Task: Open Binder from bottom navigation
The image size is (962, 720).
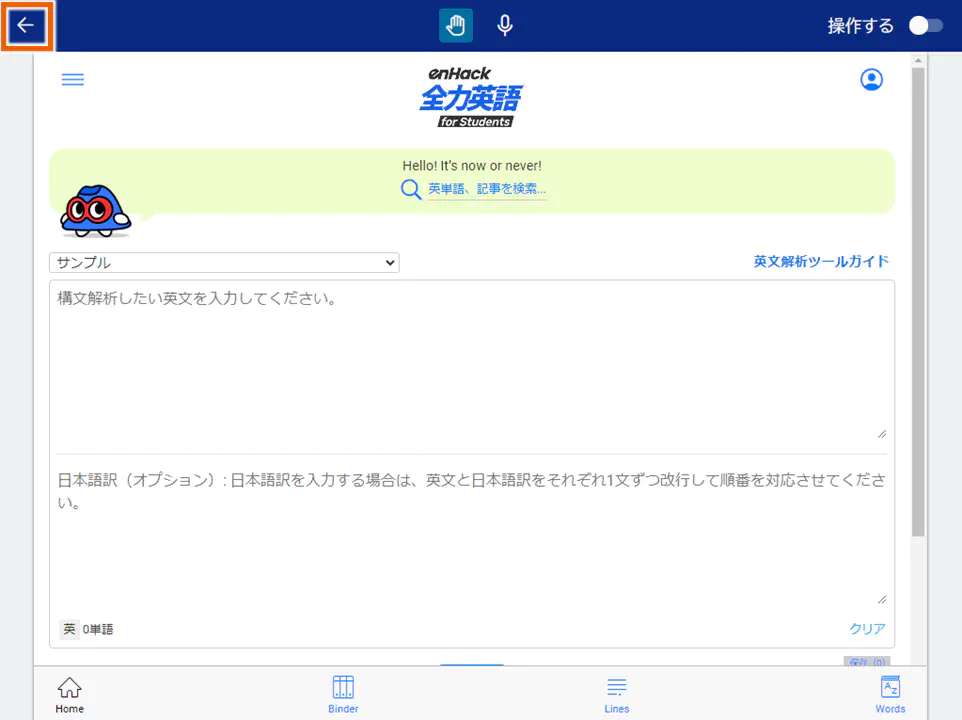Action: click(343, 693)
